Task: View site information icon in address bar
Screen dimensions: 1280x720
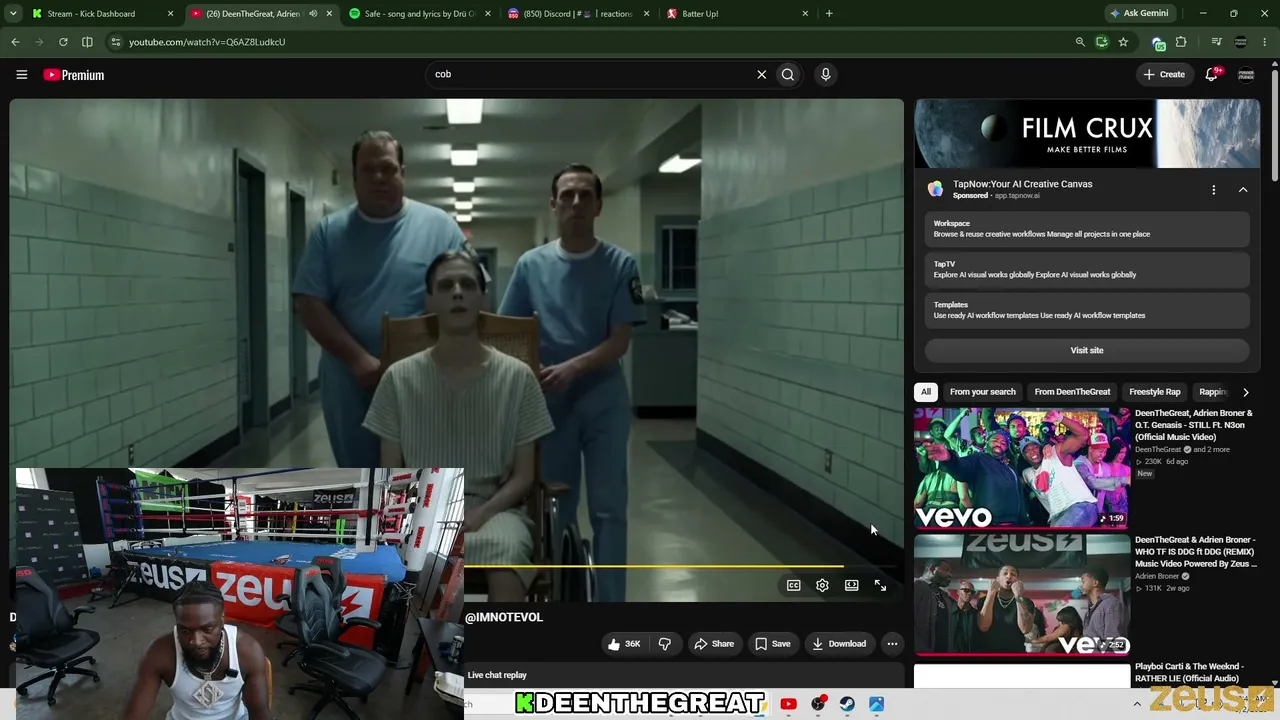Action: 116,42
